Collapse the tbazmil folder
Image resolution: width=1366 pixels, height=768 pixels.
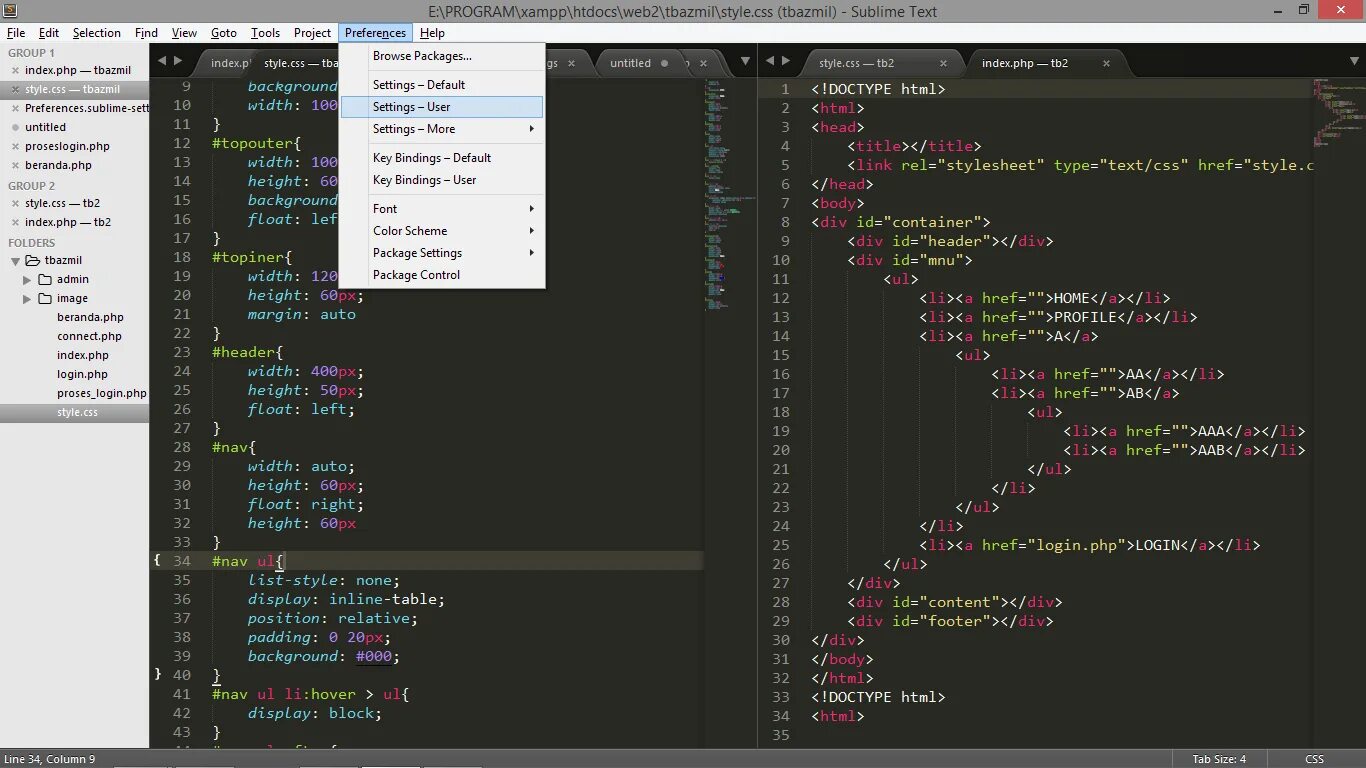tap(15, 261)
